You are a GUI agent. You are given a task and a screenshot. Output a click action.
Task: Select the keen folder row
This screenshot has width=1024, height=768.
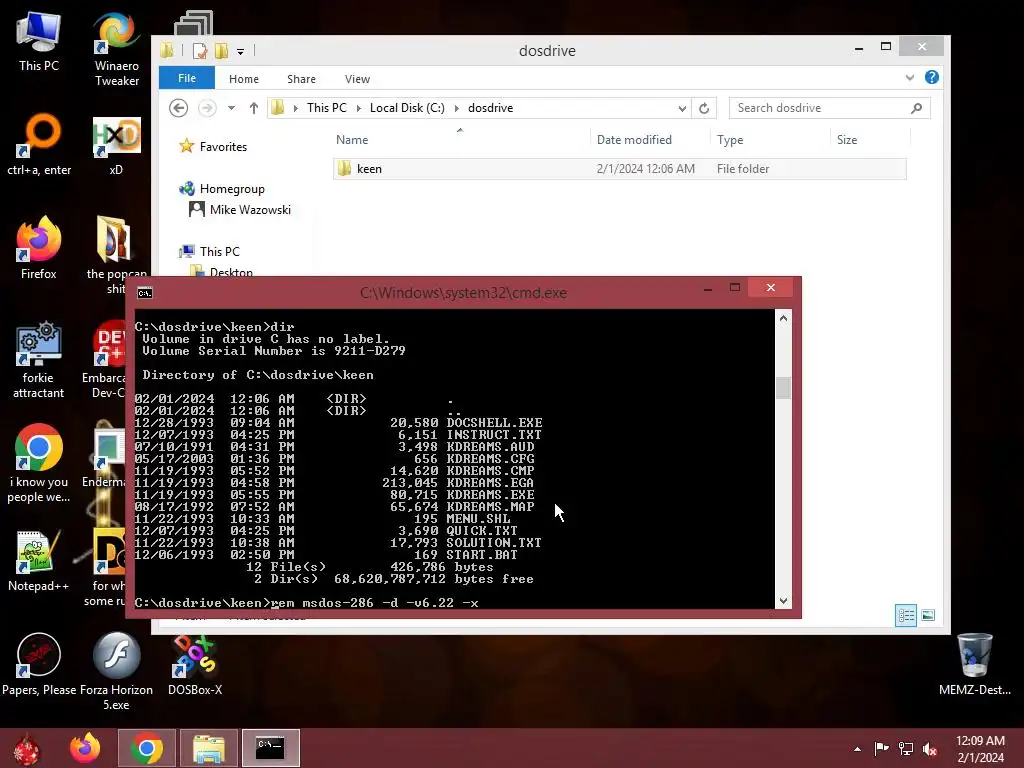pyautogui.click(x=619, y=168)
